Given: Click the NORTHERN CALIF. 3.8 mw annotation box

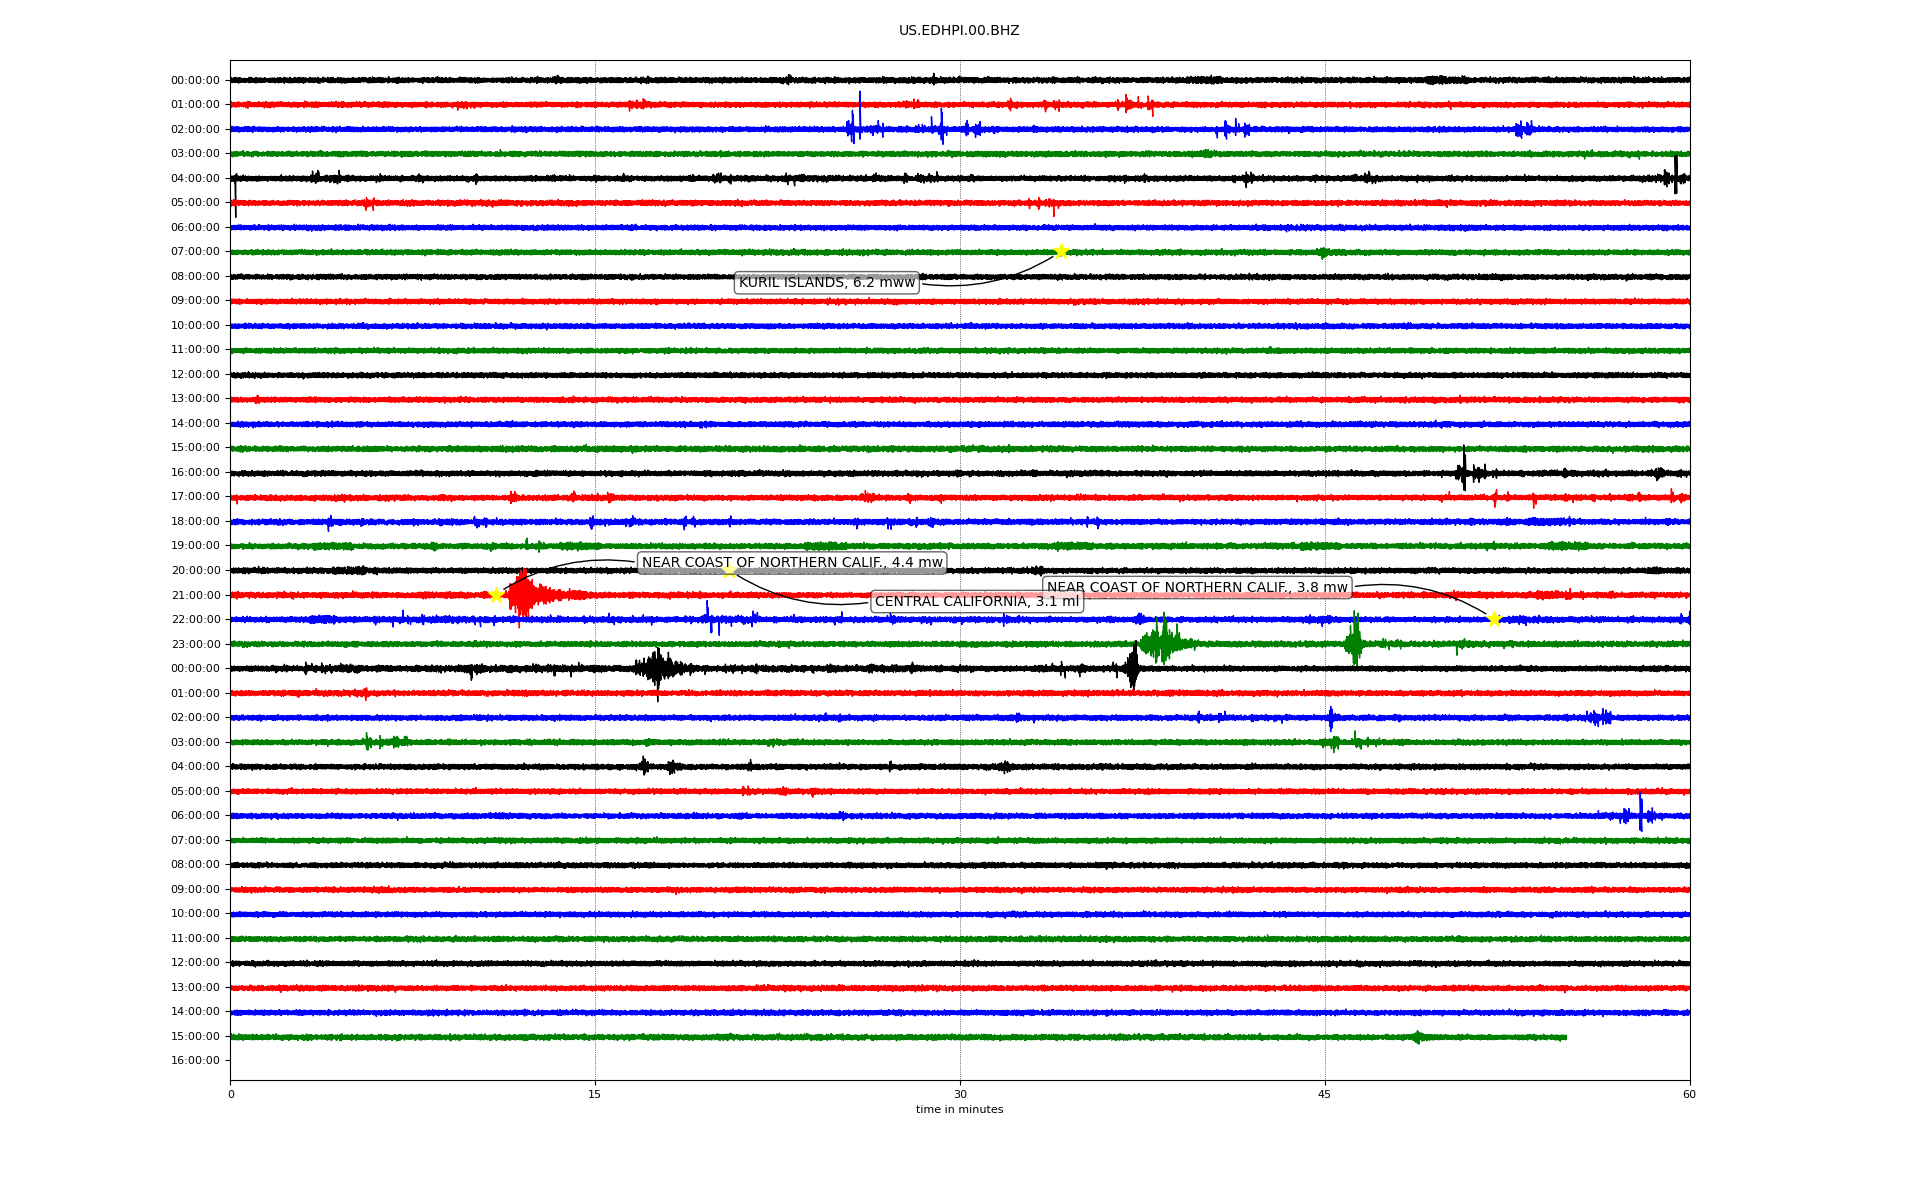Looking at the screenshot, I should tap(1196, 587).
